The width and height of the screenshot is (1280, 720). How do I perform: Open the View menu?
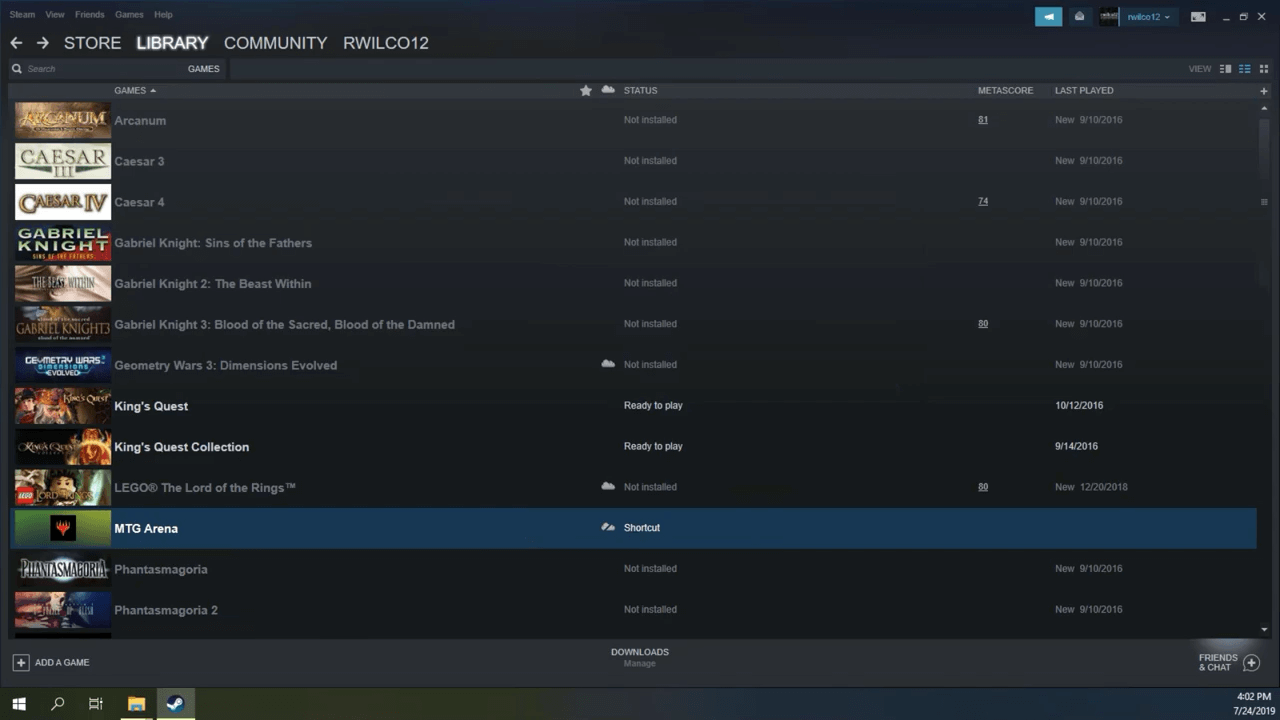point(55,15)
